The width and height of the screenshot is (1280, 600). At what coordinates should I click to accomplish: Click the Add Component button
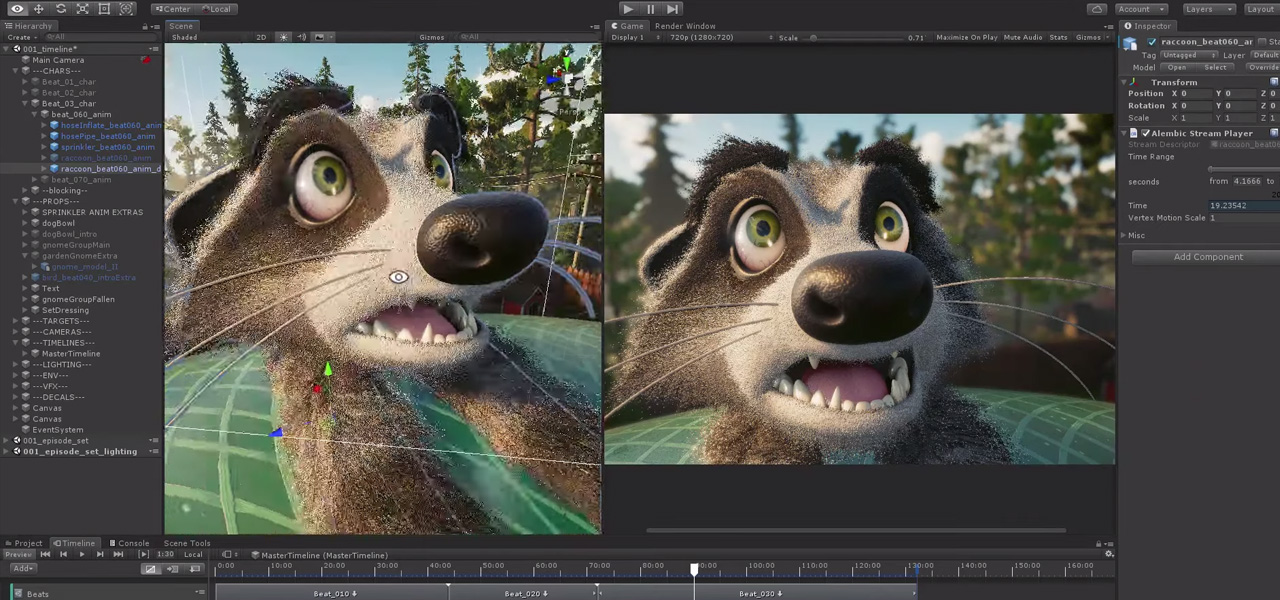[1207, 257]
